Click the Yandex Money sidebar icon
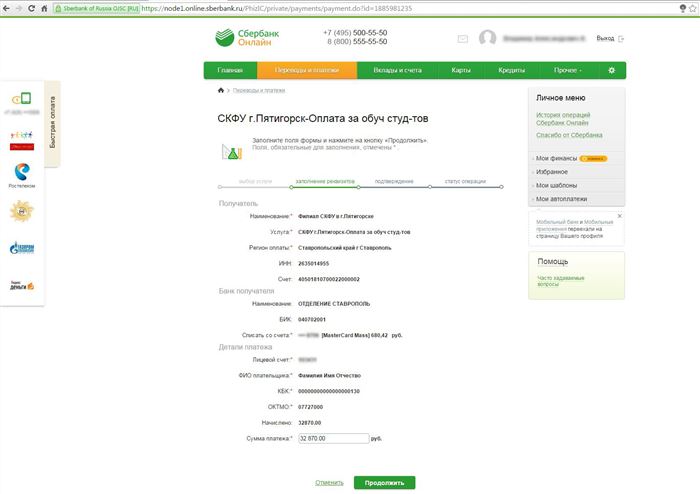Image resolution: width=700 pixels, height=494 pixels. pos(22,285)
